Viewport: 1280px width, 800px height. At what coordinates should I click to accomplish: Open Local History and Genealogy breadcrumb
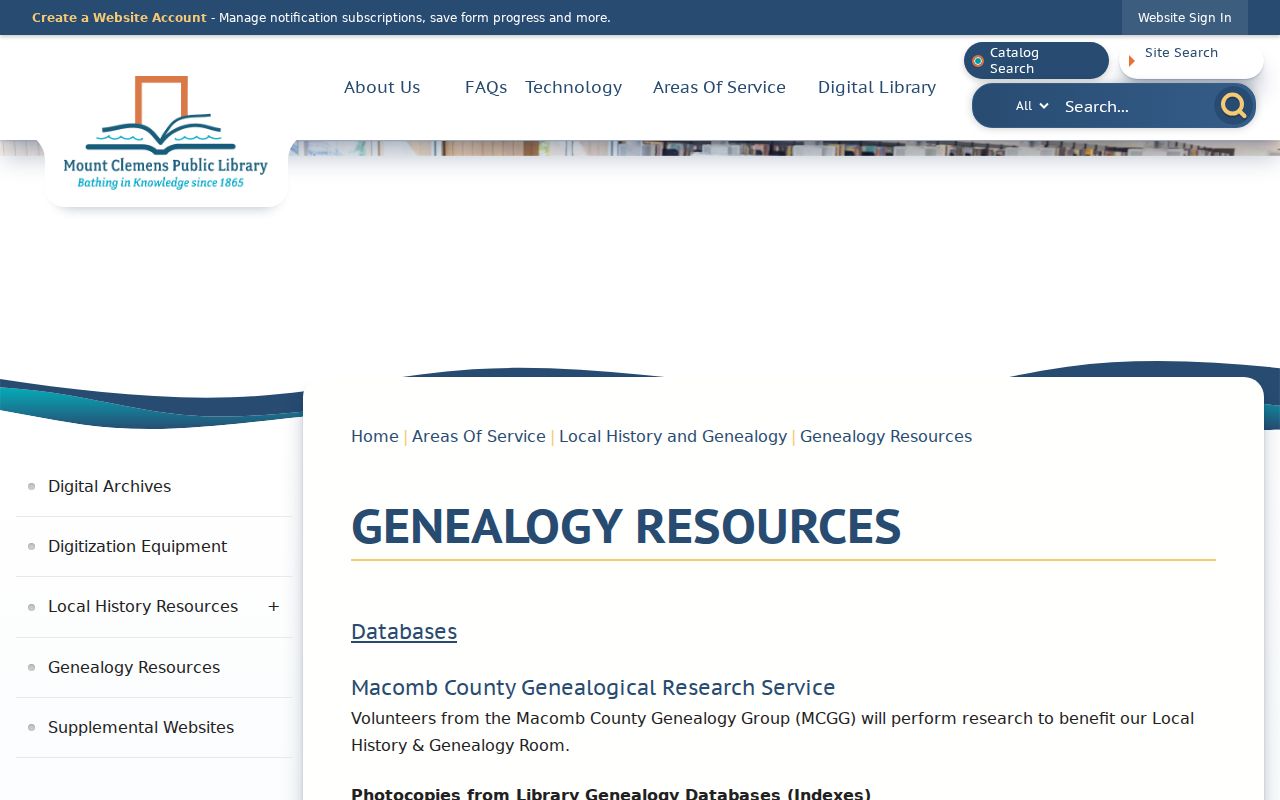(673, 436)
